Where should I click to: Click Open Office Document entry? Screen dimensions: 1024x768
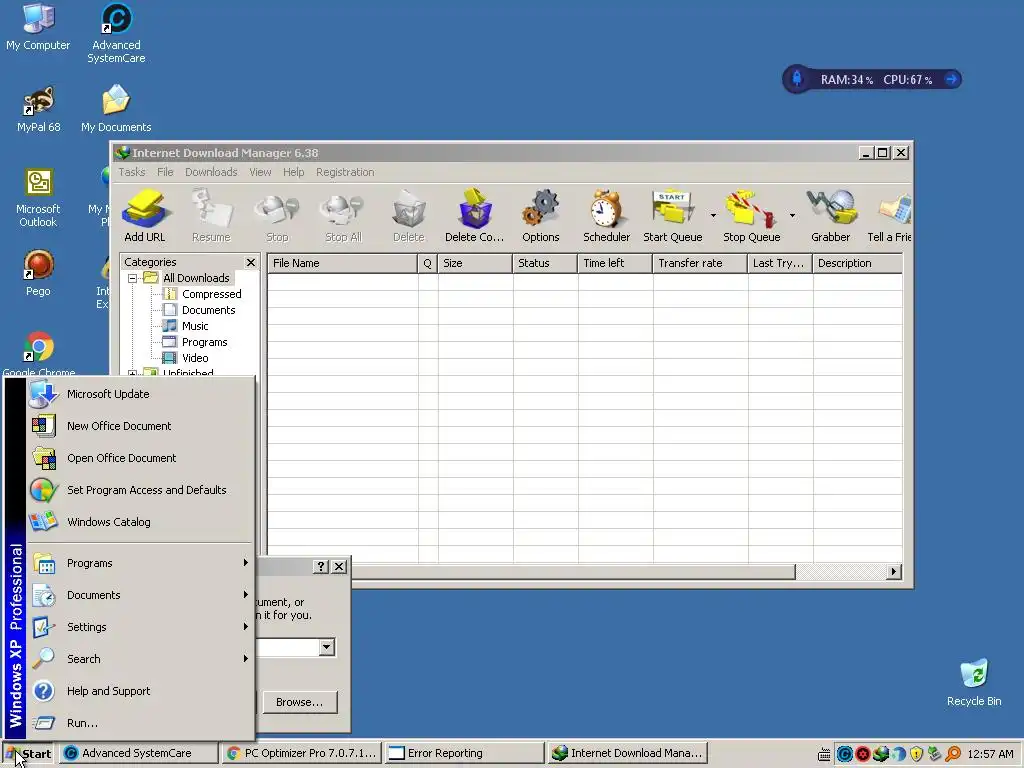click(140, 458)
